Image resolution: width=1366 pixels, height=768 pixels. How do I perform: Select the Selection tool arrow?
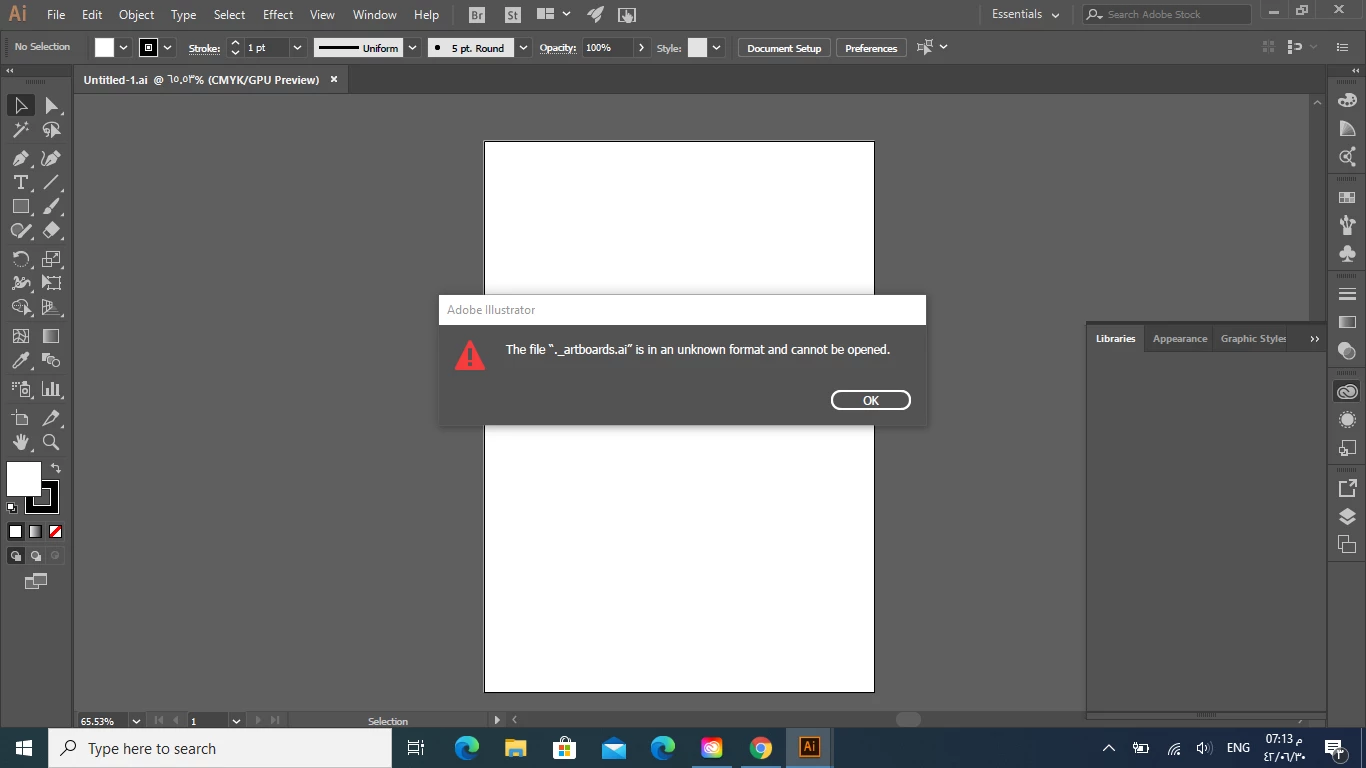coord(21,105)
